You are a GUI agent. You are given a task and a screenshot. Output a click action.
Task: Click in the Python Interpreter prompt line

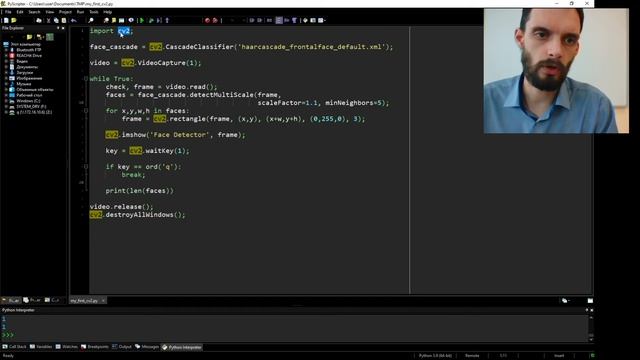point(294,335)
